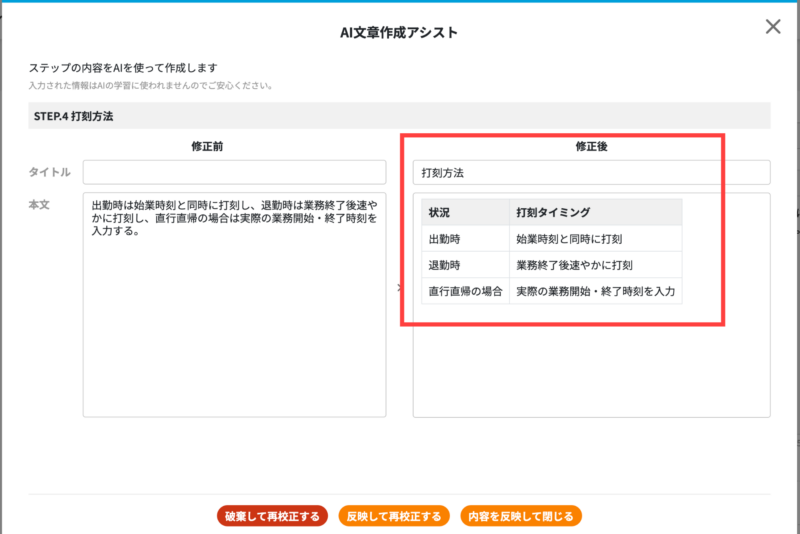Click the 本文 field label
This screenshot has width=800, height=534.
click(x=39, y=205)
